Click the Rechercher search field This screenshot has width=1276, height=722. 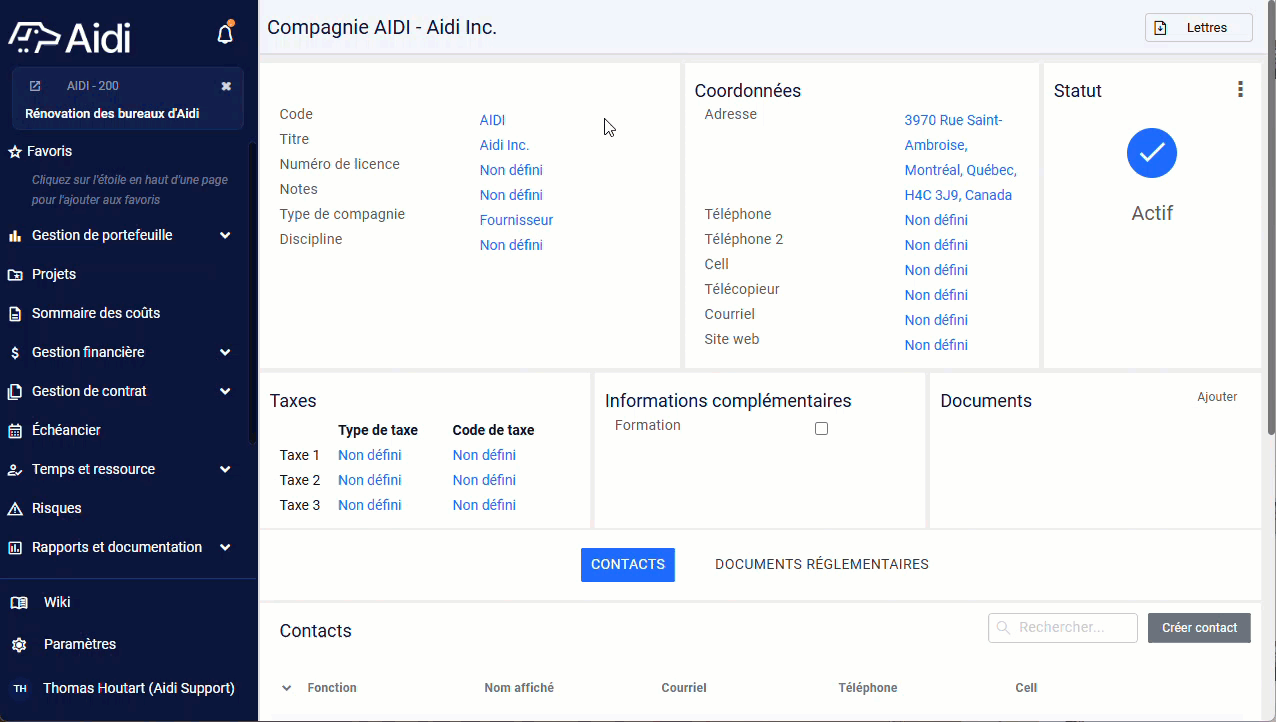click(1063, 628)
